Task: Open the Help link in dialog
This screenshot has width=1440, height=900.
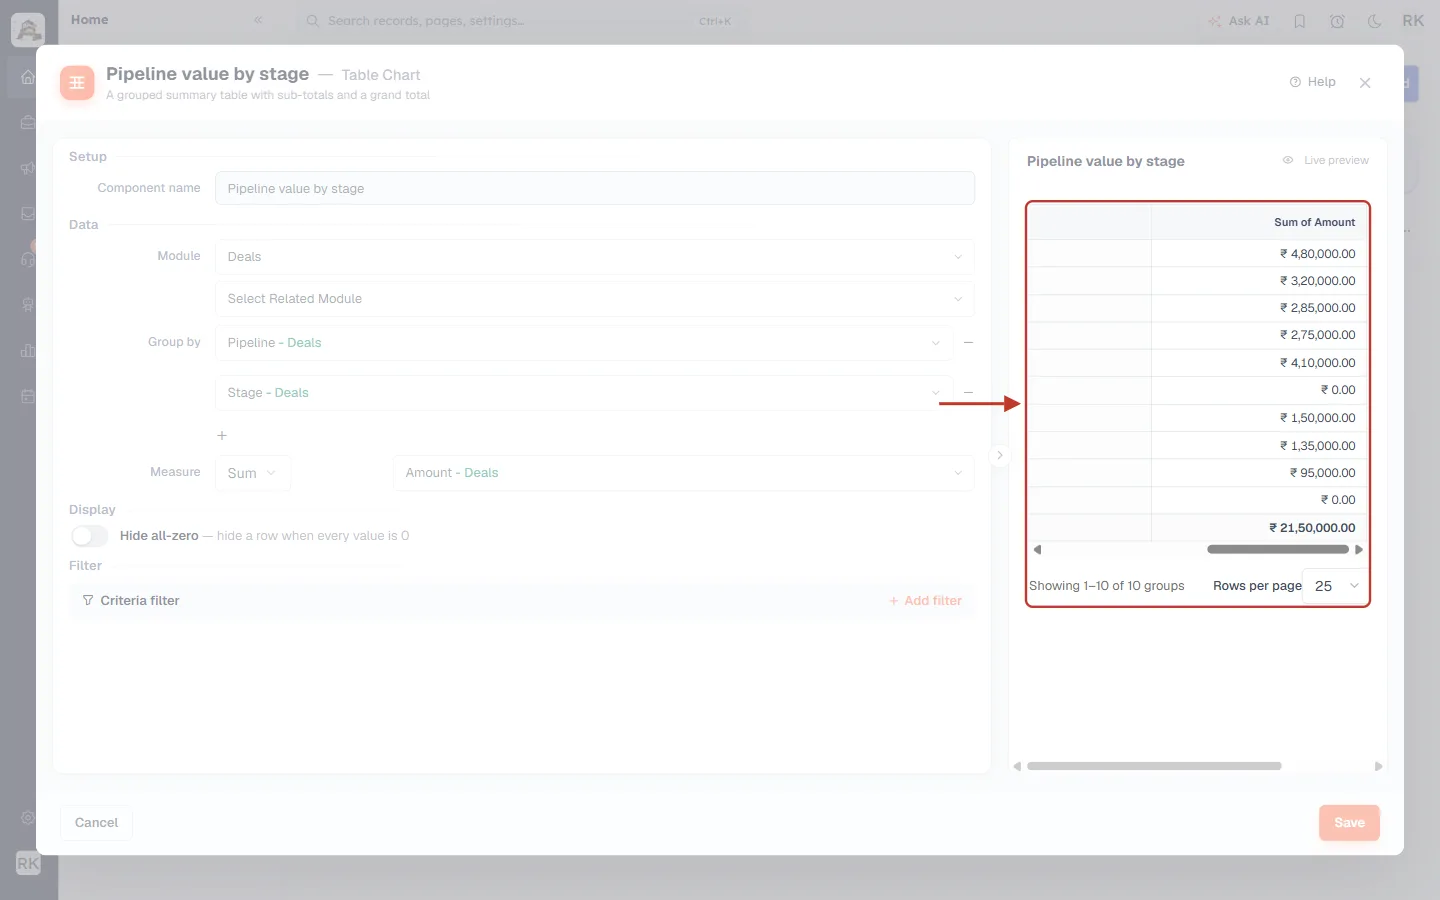Action: (1312, 82)
